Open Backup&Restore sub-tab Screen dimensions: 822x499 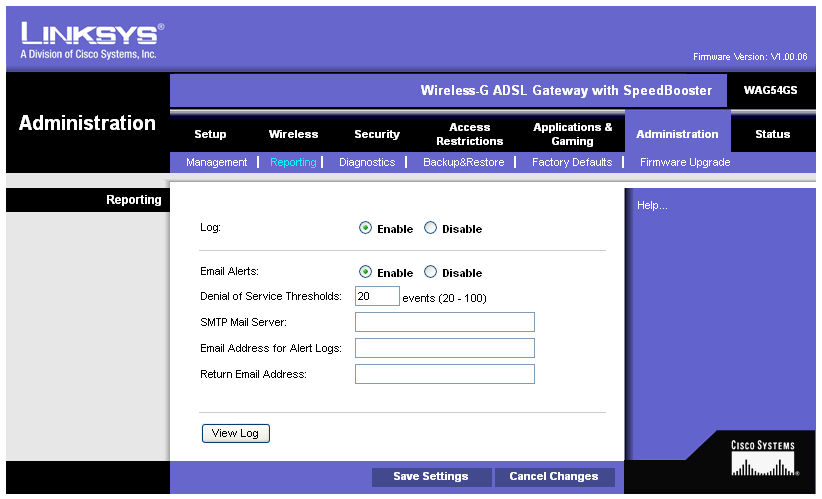463,162
